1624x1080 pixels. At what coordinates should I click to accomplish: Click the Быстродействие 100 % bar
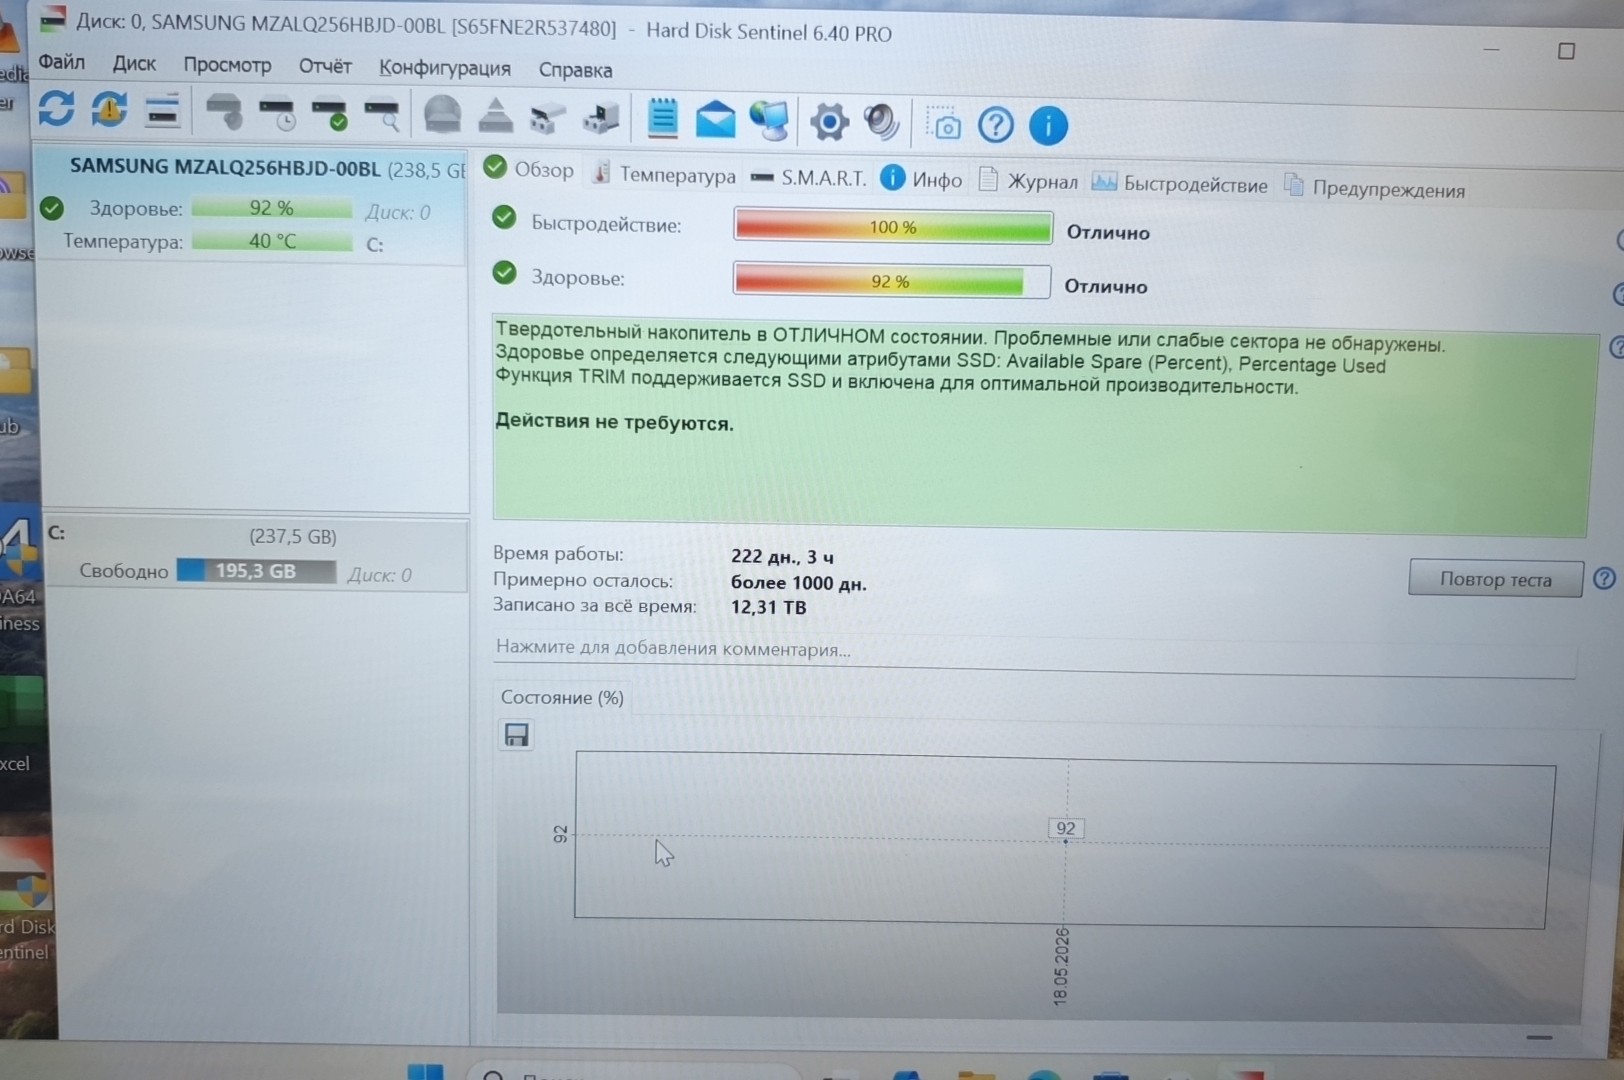pyautogui.click(x=893, y=227)
